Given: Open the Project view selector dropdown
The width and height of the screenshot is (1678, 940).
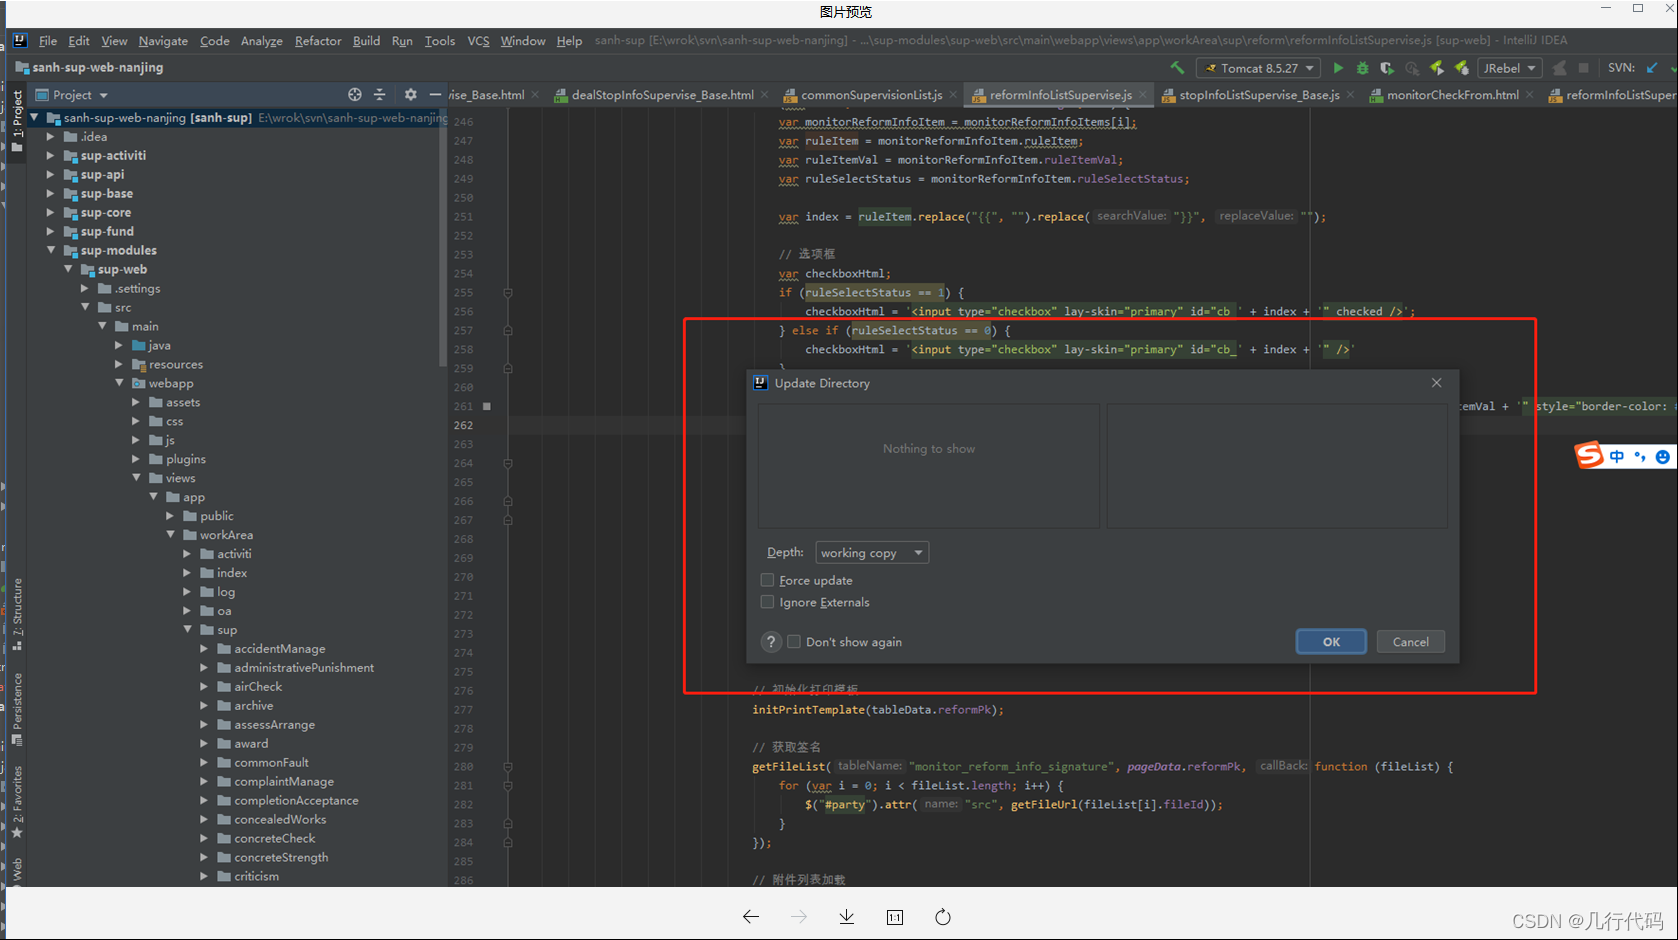Looking at the screenshot, I should [x=72, y=95].
